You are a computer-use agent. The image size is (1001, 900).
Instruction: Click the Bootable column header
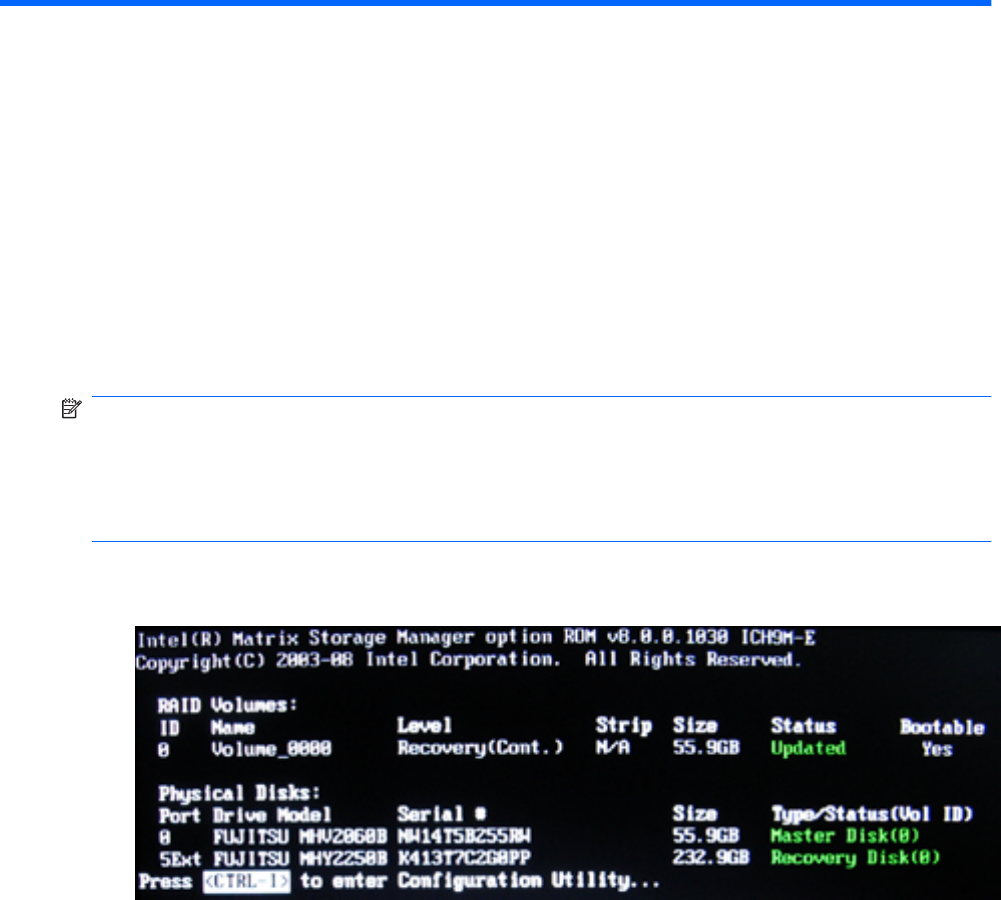(942, 727)
